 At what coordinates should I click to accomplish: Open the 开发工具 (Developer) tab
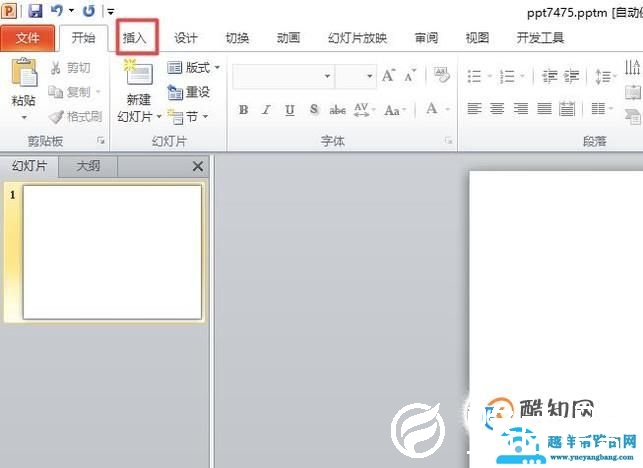pyautogui.click(x=540, y=38)
